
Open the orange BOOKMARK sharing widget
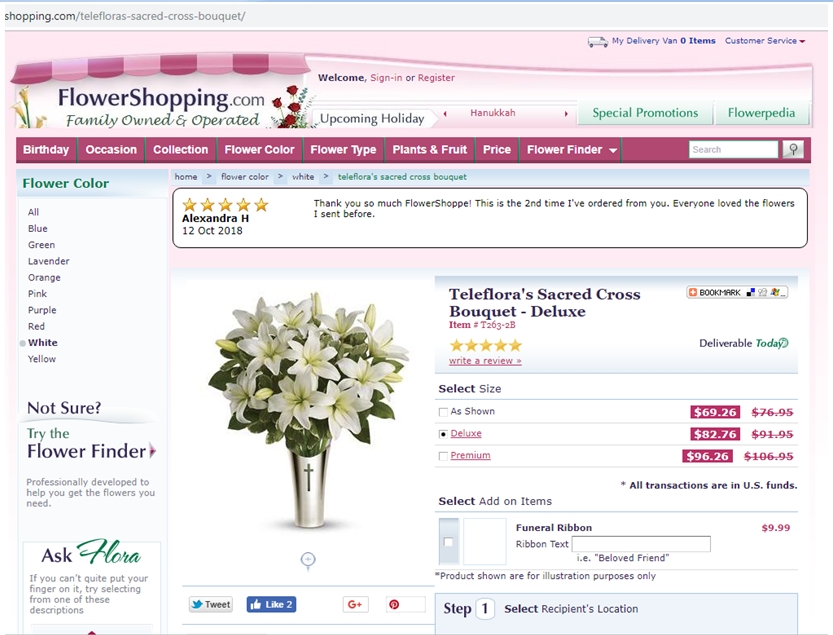click(691, 291)
